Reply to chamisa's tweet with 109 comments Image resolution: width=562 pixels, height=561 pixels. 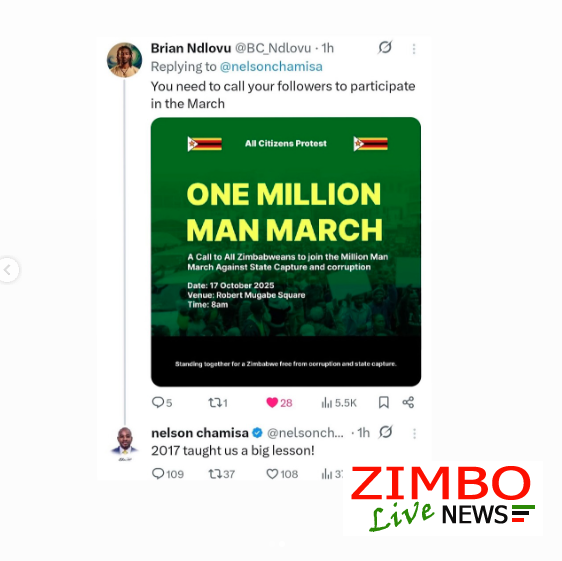(x=168, y=474)
